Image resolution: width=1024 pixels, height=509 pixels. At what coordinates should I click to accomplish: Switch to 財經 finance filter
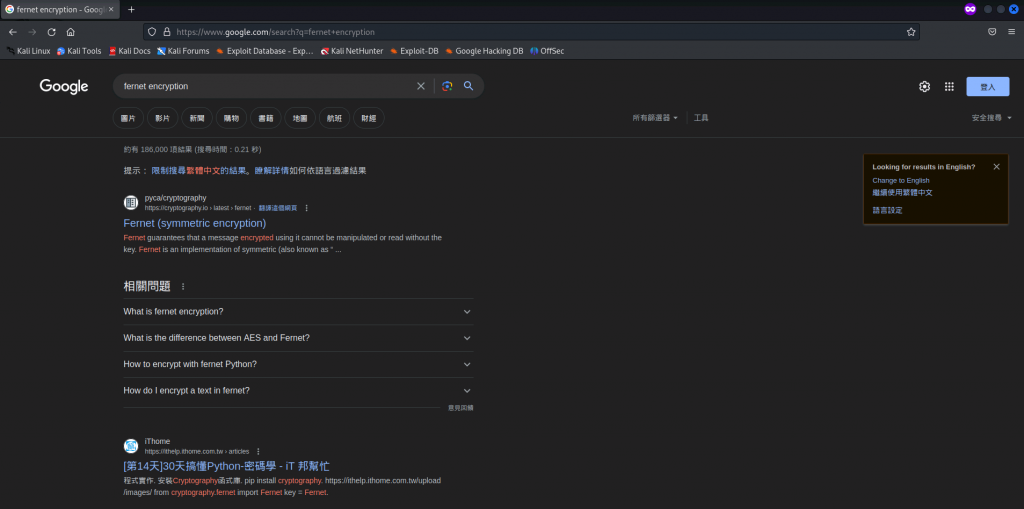[x=369, y=118]
